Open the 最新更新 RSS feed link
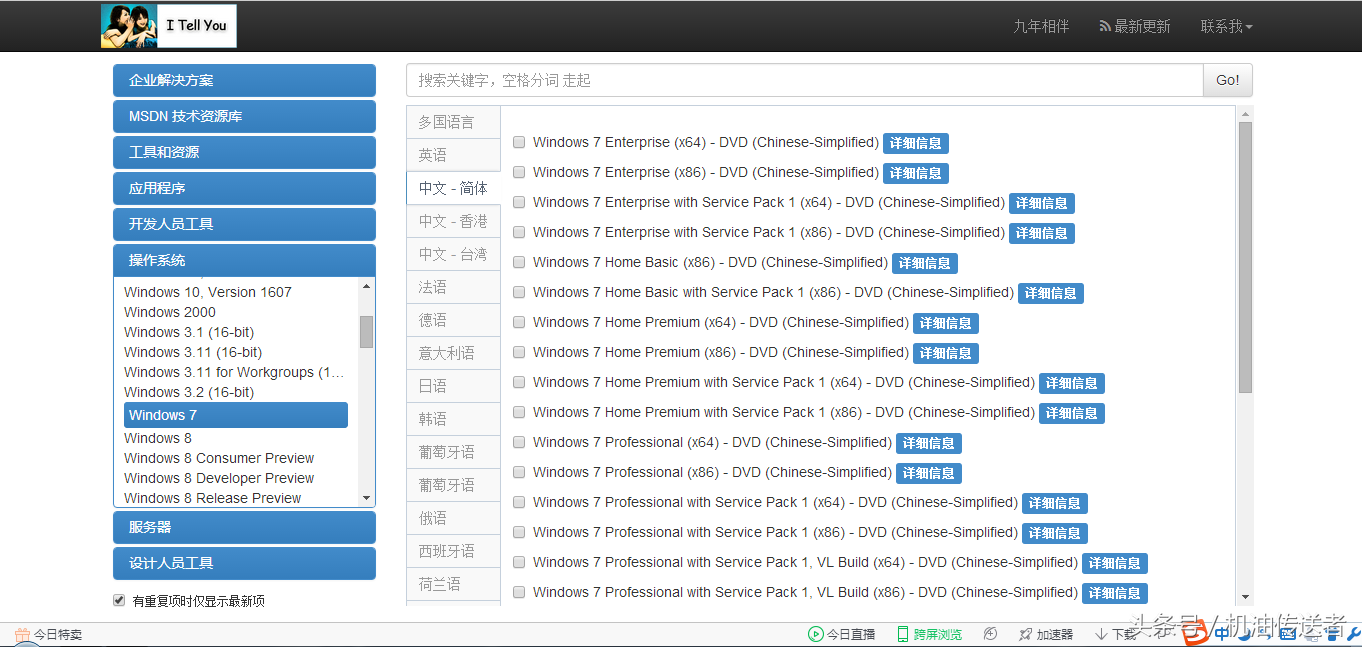1362x647 pixels. pyautogui.click(x=1134, y=26)
